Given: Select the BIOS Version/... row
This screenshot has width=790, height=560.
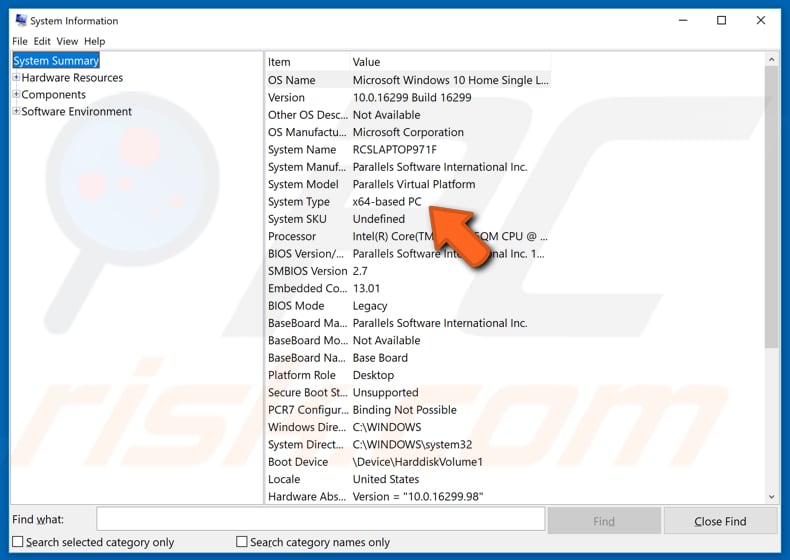Looking at the screenshot, I should (408, 254).
